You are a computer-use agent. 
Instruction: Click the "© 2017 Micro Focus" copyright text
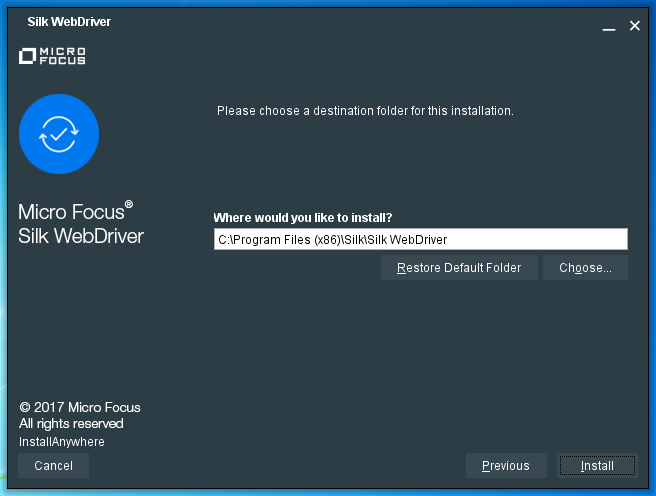click(79, 407)
